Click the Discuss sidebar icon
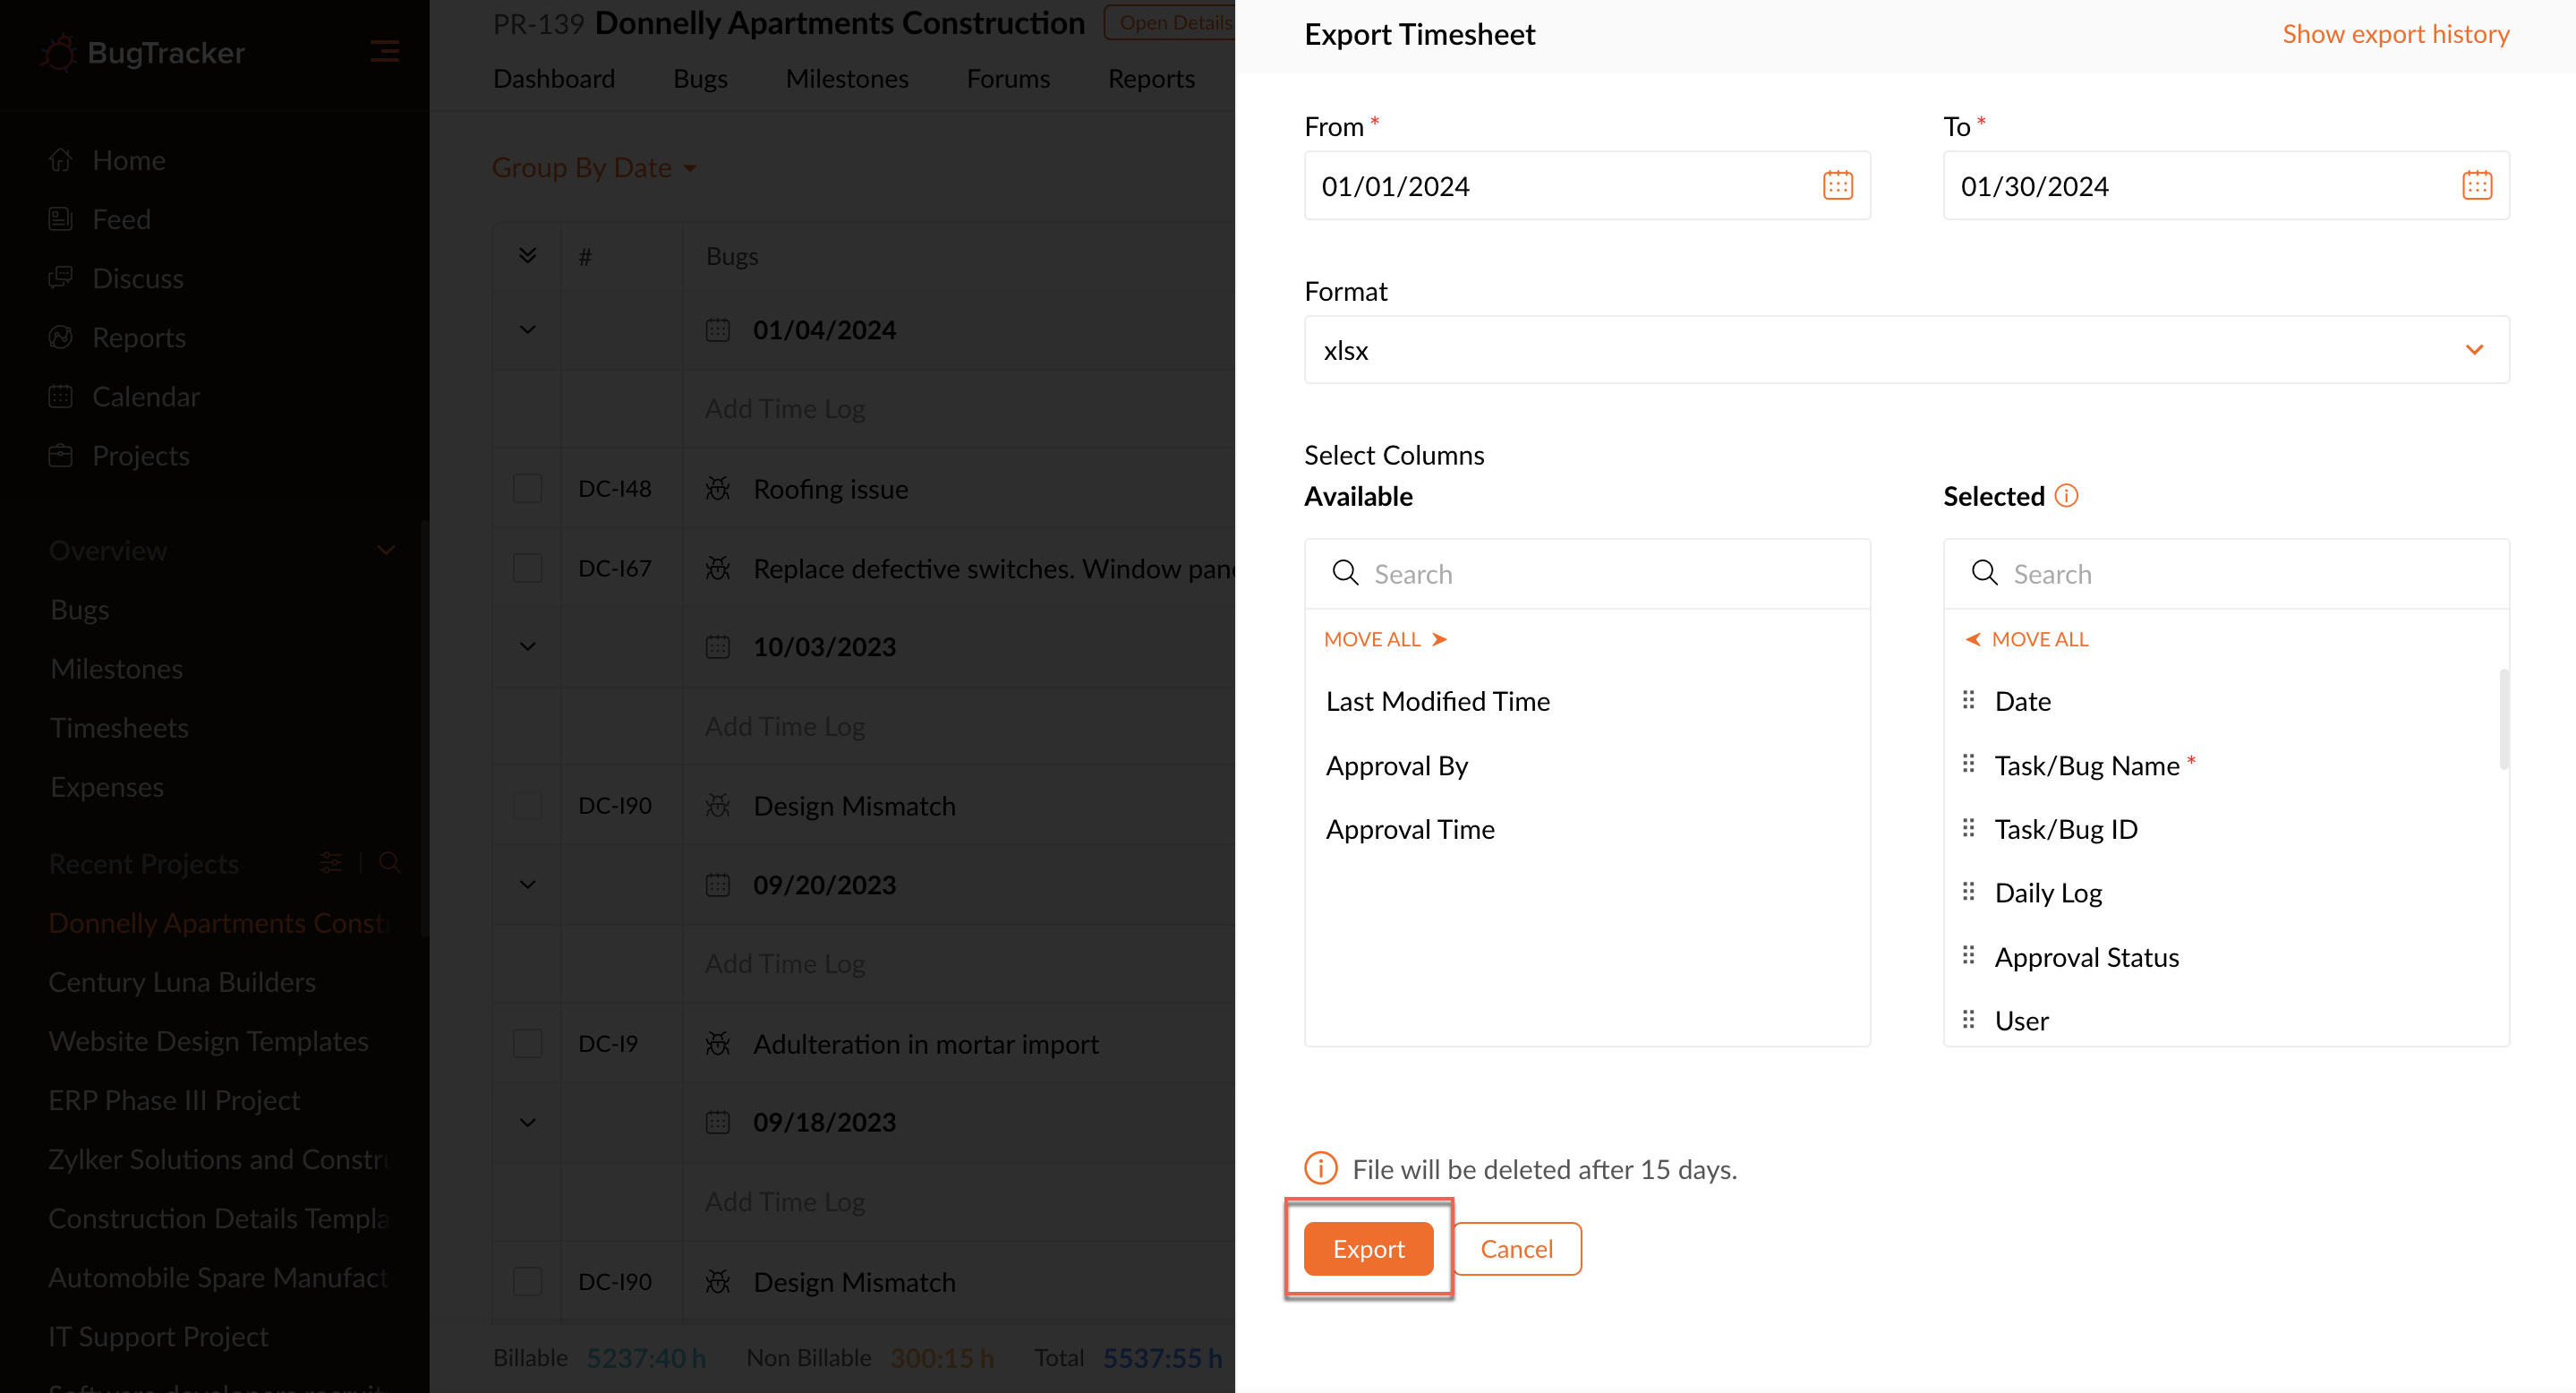2576x1393 pixels. click(60, 278)
